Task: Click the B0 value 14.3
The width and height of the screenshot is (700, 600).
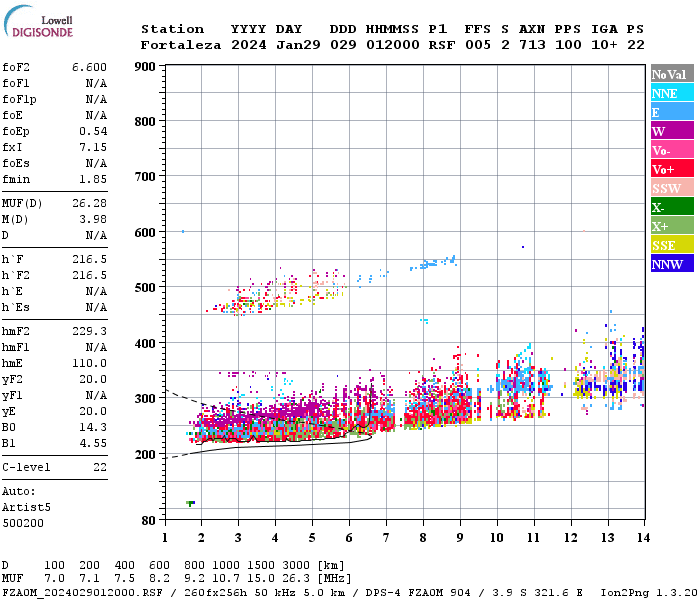Action: pyautogui.click(x=93, y=427)
